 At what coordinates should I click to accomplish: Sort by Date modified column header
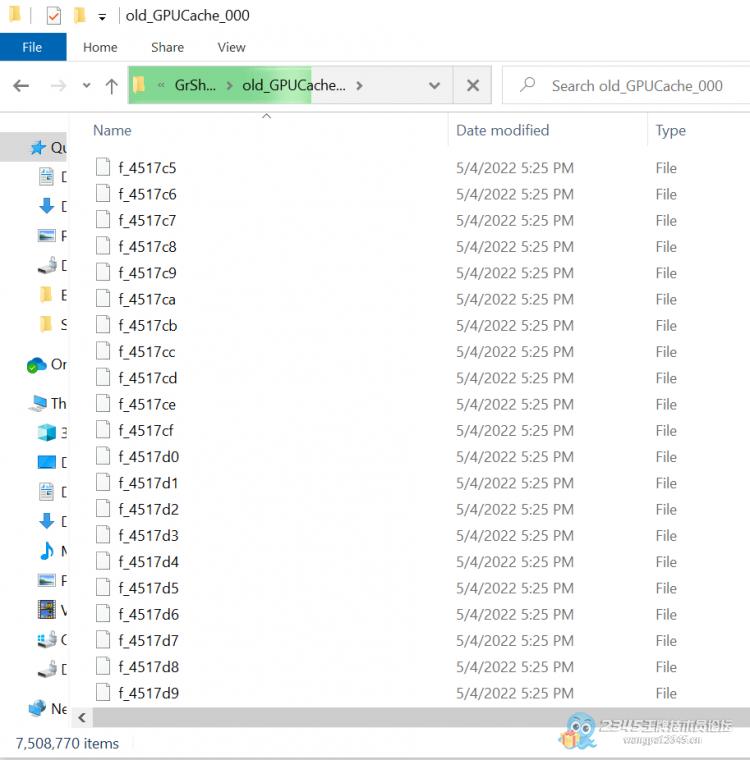coord(503,130)
